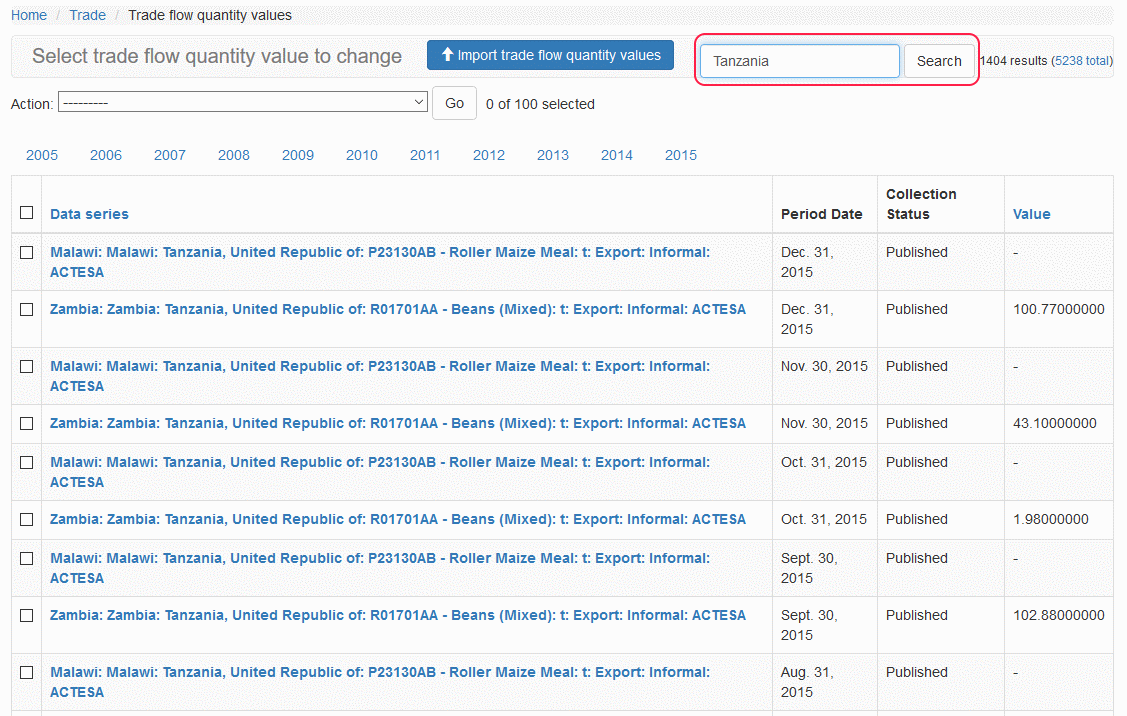Open the Action dropdown

coord(244,103)
